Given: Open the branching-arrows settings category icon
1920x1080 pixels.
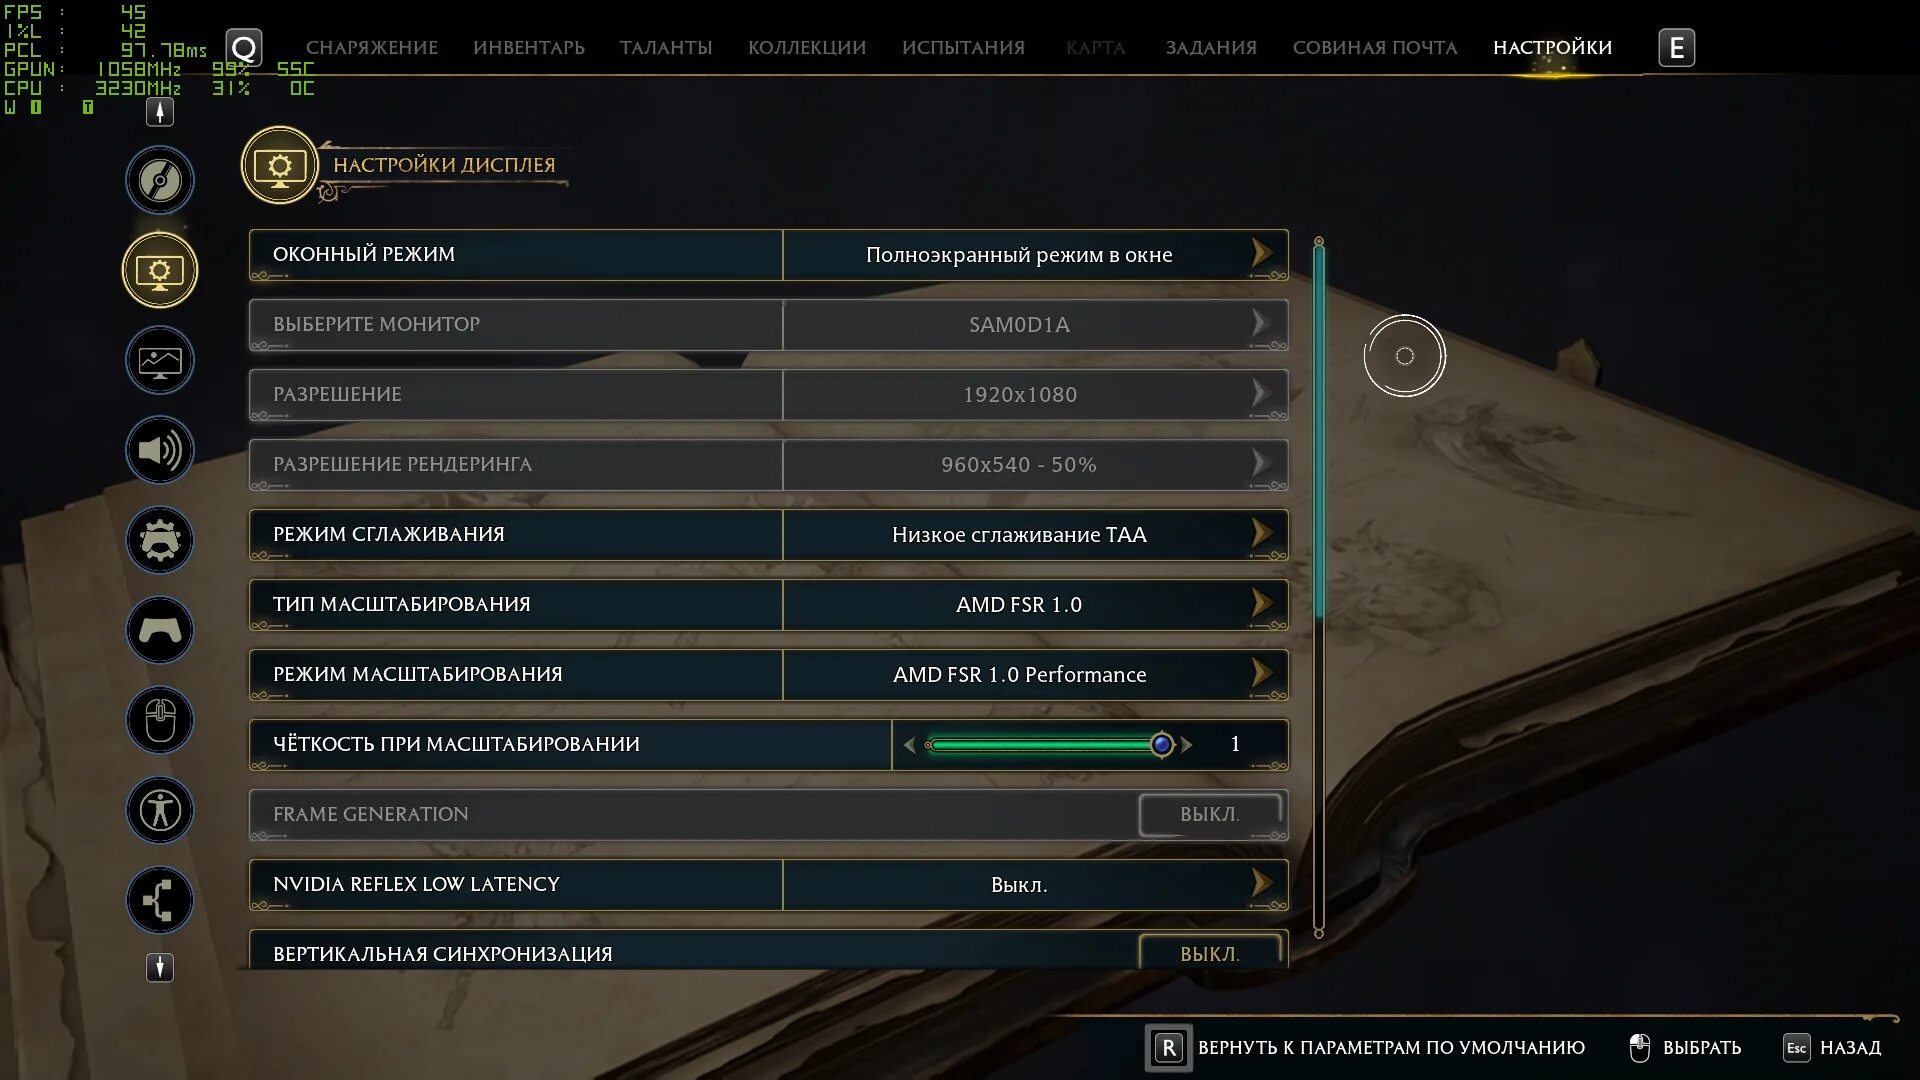Looking at the screenshot, I should [x=160, y=900].
